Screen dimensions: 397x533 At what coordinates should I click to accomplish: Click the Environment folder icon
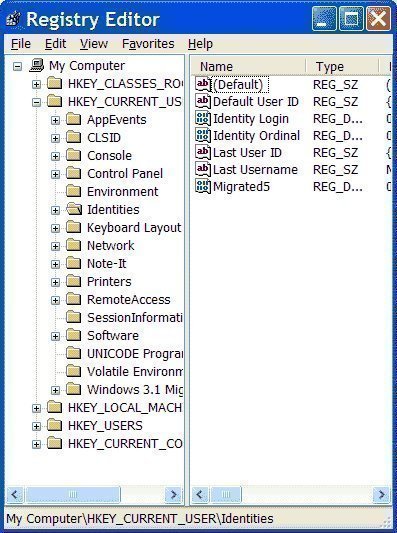pos(73,191)
